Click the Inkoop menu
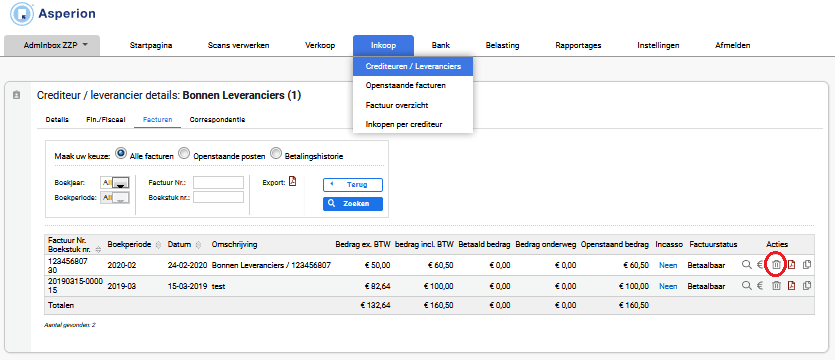Screen dimensions: 835x360 tap(383, 45)
